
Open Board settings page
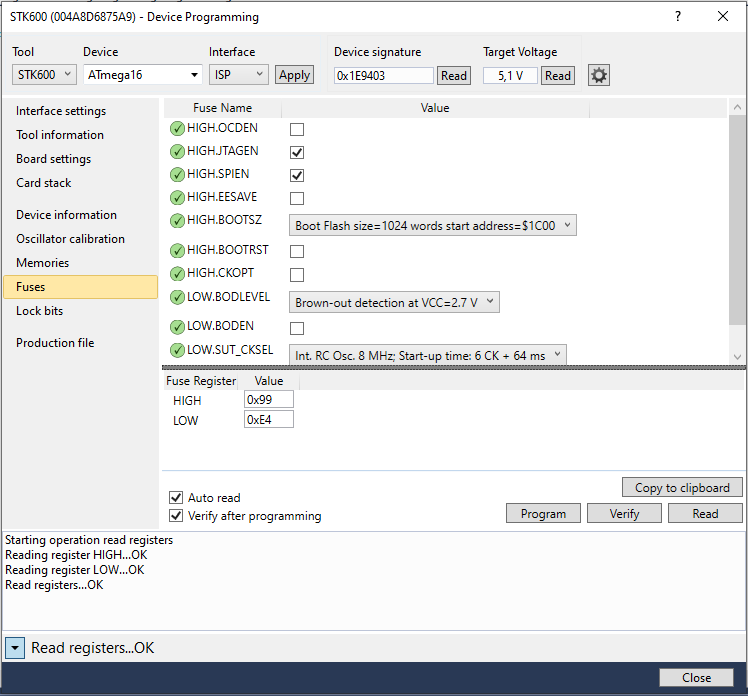pyautogui.click(x=53, y=159)
